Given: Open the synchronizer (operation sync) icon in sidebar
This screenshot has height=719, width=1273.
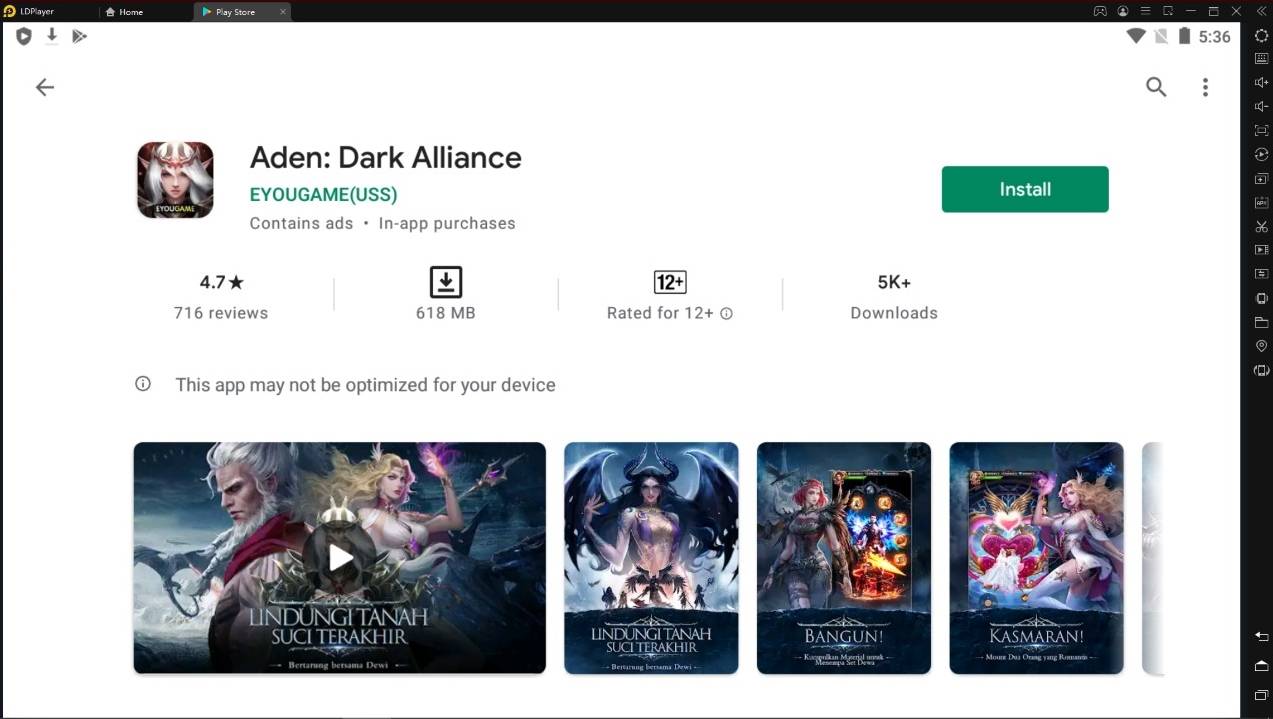Looking at the screenshot, I should [x=1261, y=274].
